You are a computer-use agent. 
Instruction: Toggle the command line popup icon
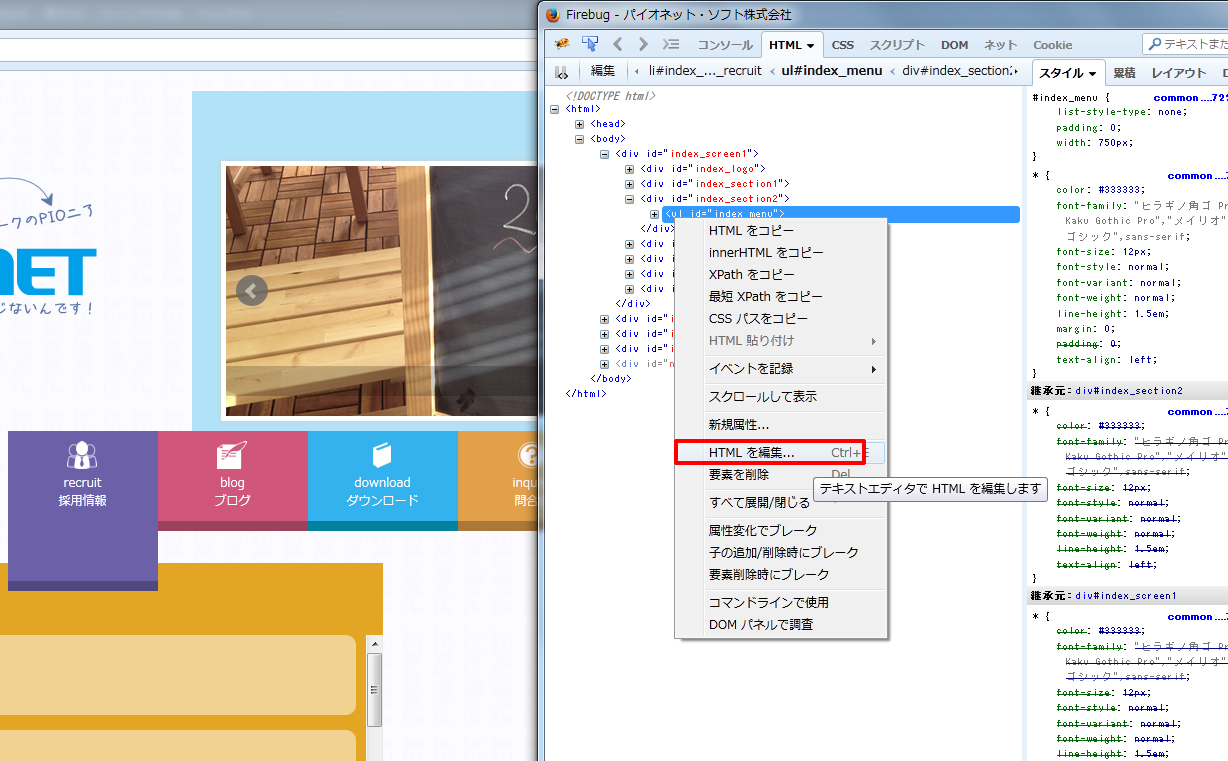click(672, 44)
